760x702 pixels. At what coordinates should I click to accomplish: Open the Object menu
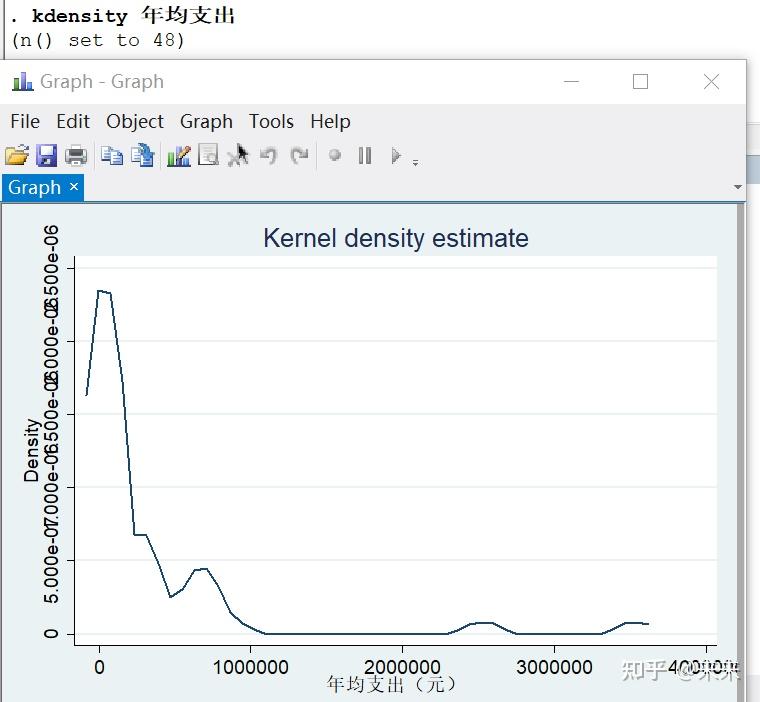(135, 121)
